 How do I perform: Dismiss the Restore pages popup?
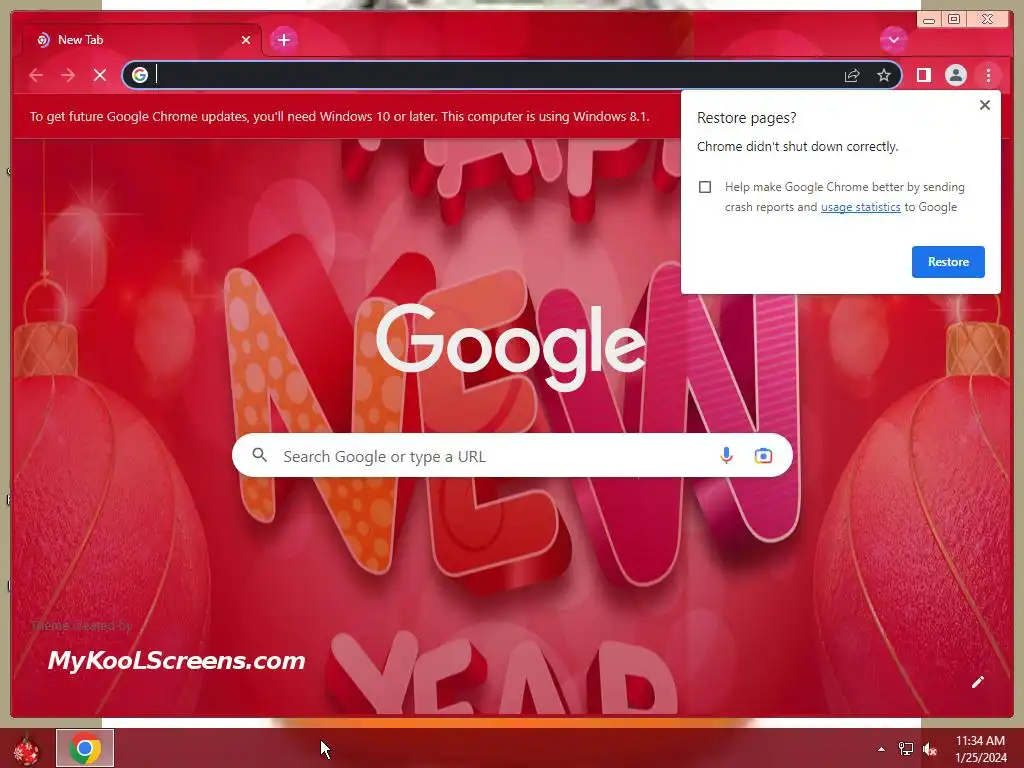(985, 105)
